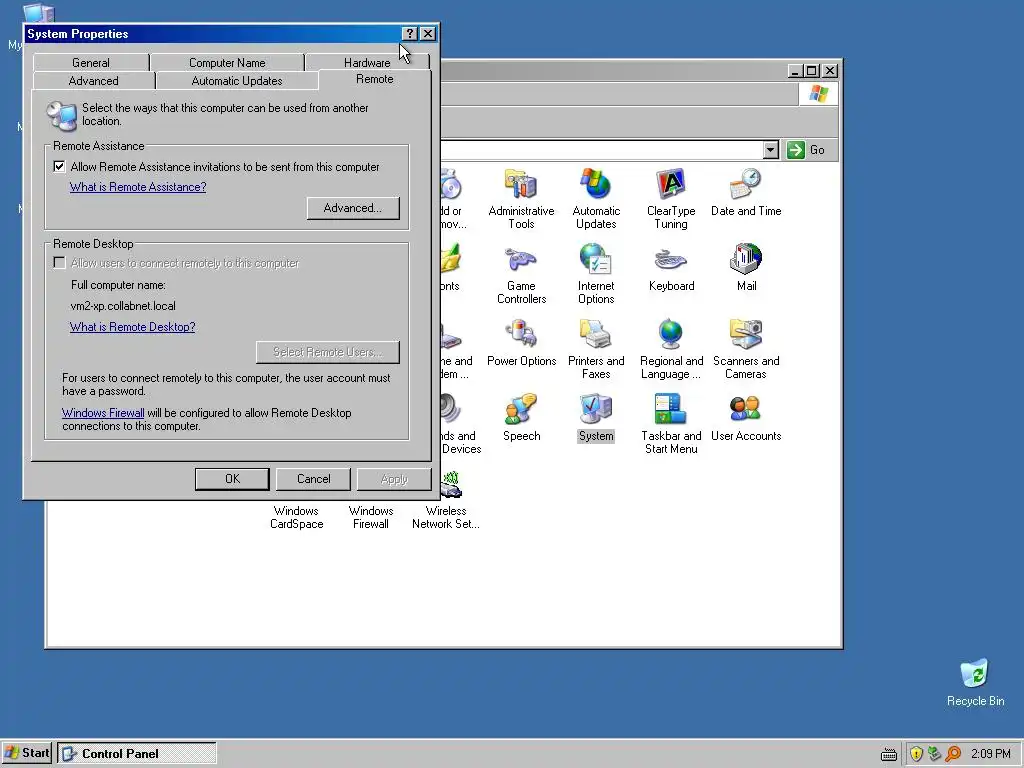The image size is (1024, 768).
Task: Open What is Remote Desktop link
Action: (x=133, y=327)
